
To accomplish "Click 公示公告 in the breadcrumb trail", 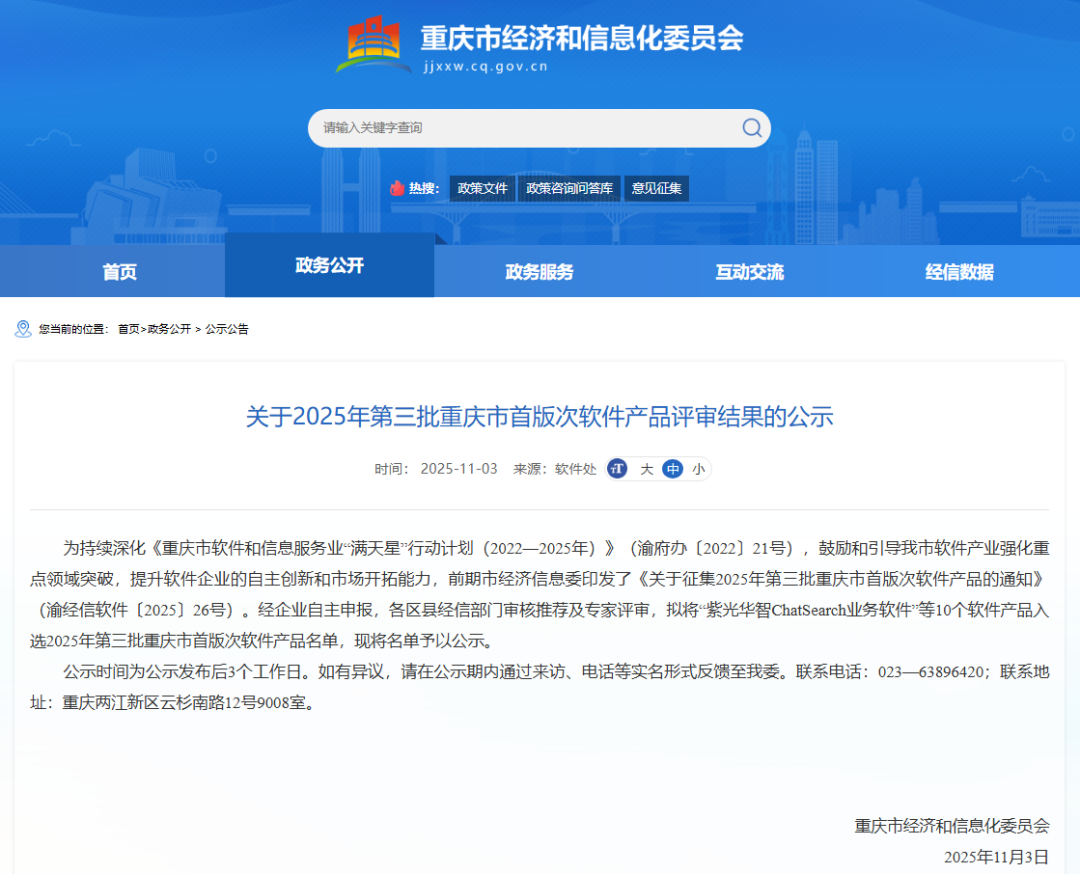I will tap(227, 329).
